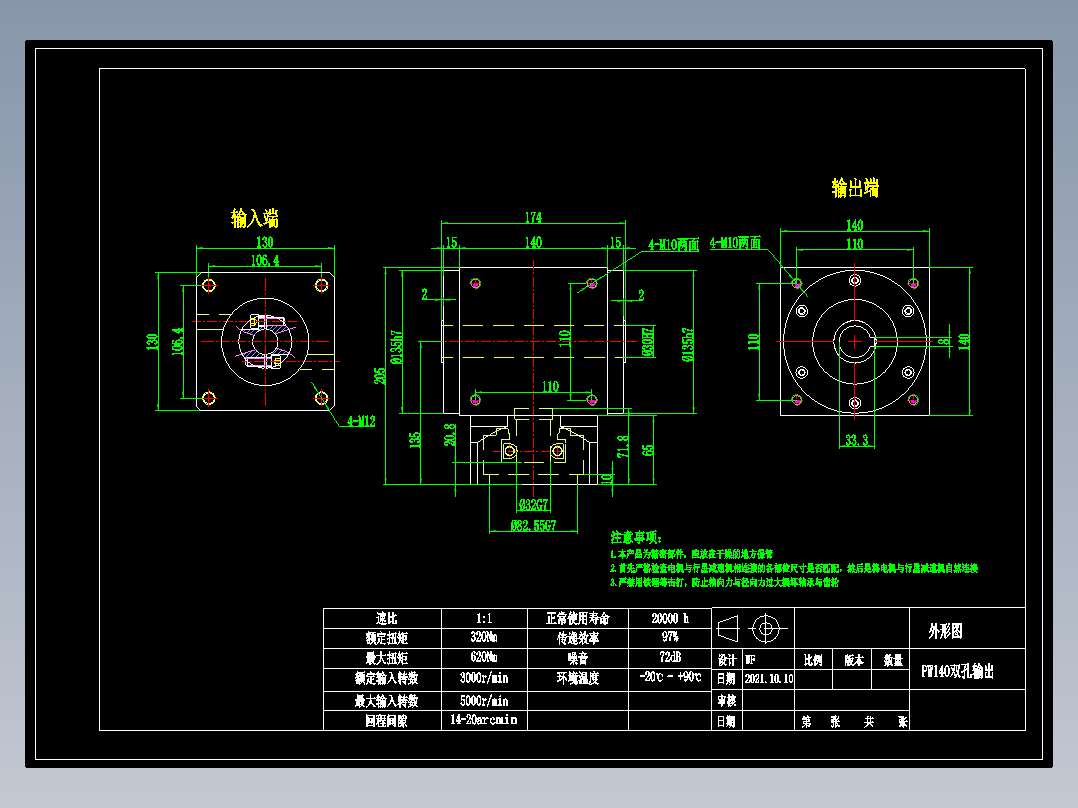The image size is (1078, 808).
Task: Select the 20000 h lifetime value
Action: (670, 618)
